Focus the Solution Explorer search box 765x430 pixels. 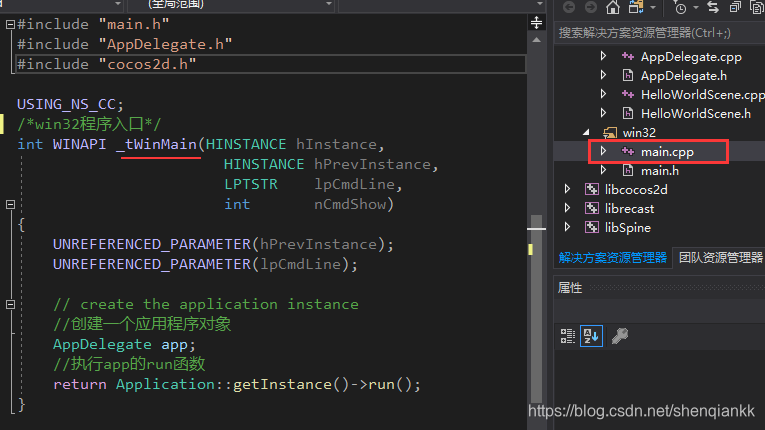tap(660, 33)
